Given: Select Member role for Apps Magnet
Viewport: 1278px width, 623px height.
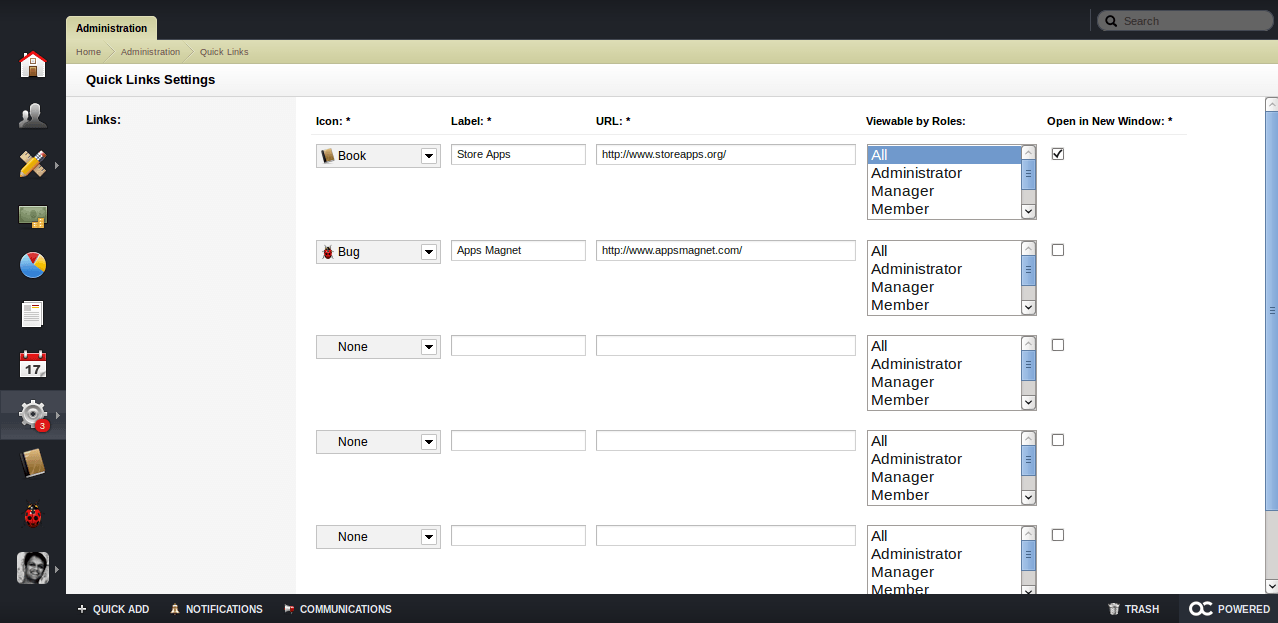Looking at the screenshot, I should pyautogui.click(x=944, y=305).
